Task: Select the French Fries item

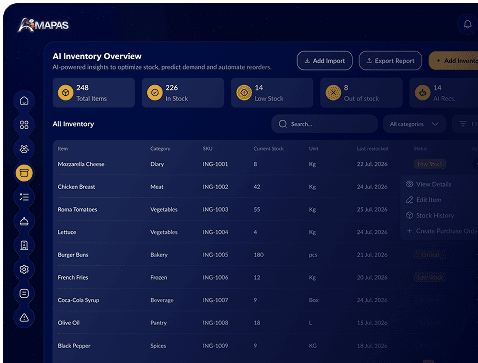Action: (x=73, y=277)
